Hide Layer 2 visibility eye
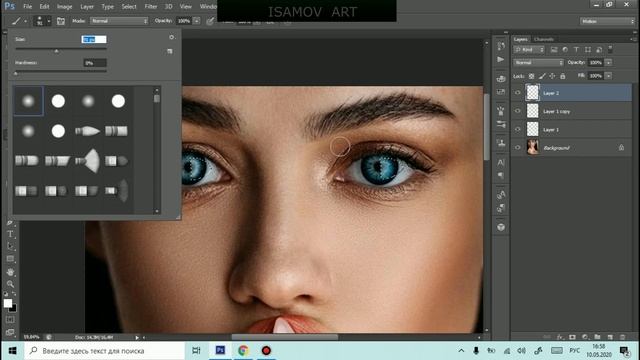The height and width of the screenshot is (360, 640). (518, 93)
